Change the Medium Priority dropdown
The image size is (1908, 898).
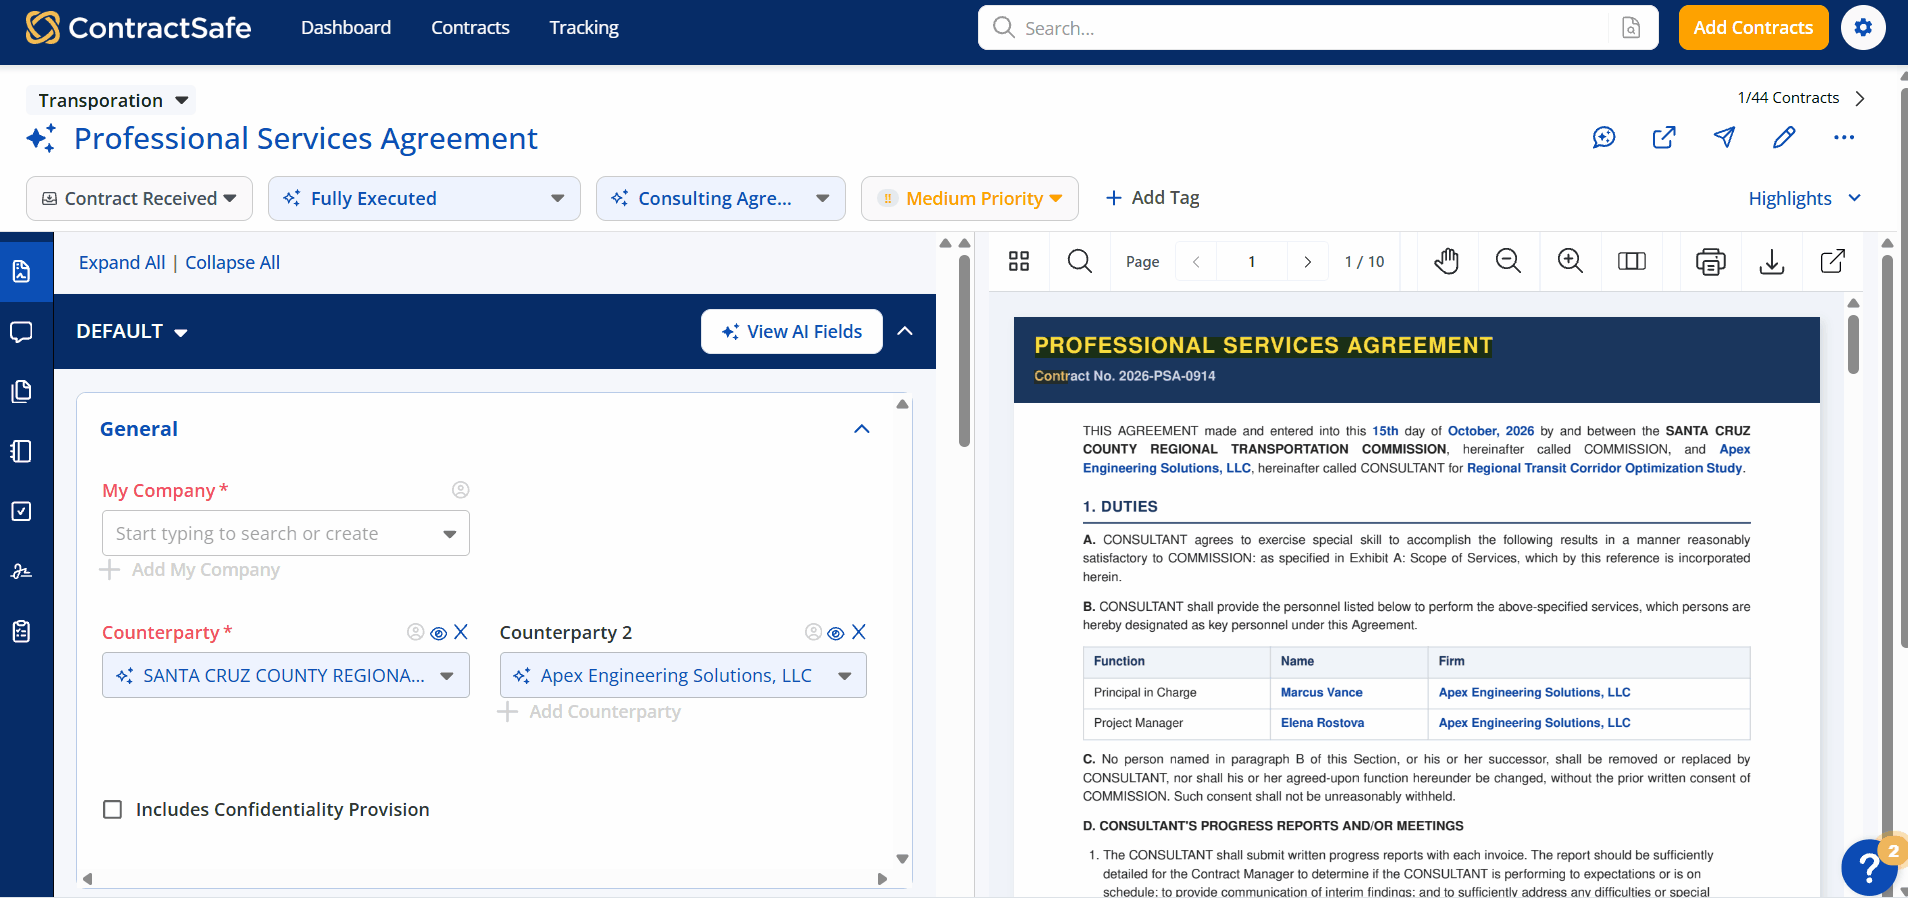point(970,198)
